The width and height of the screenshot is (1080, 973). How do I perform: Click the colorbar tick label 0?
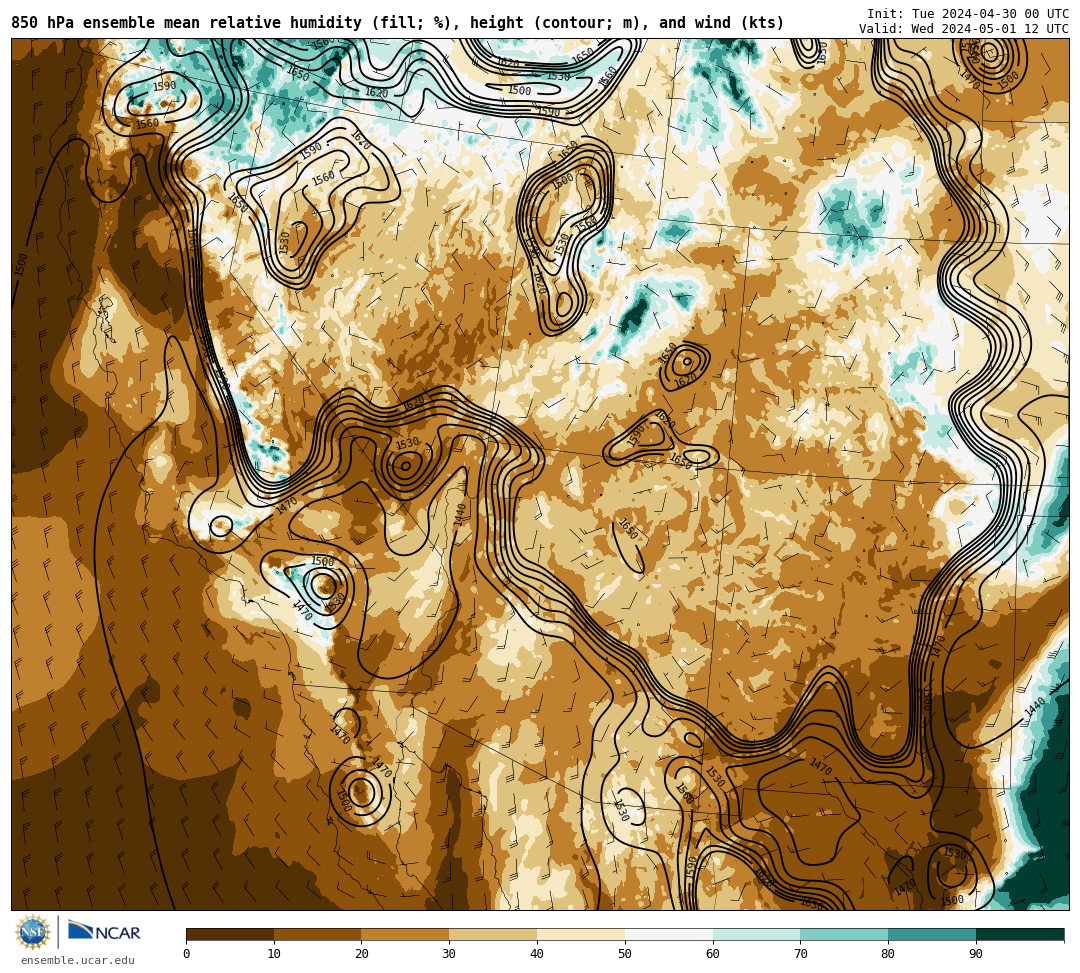(x=187, y=954)
